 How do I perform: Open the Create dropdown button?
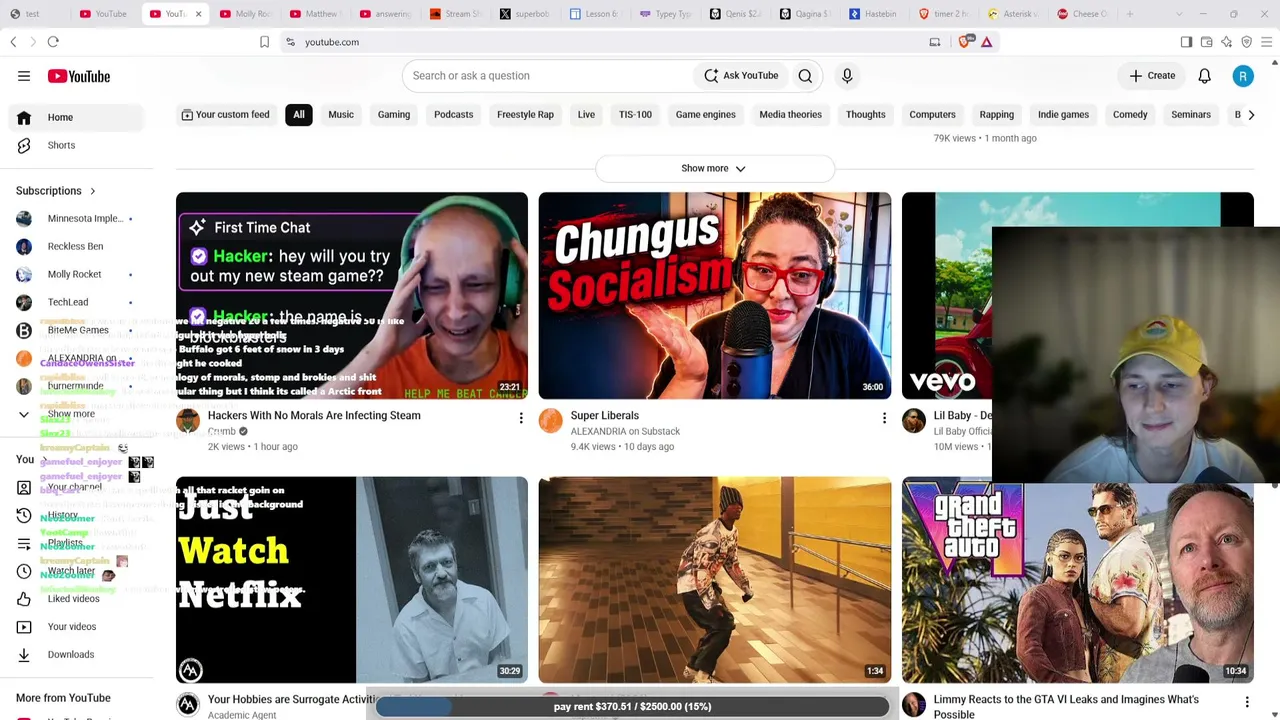[x=1152, y=76]
